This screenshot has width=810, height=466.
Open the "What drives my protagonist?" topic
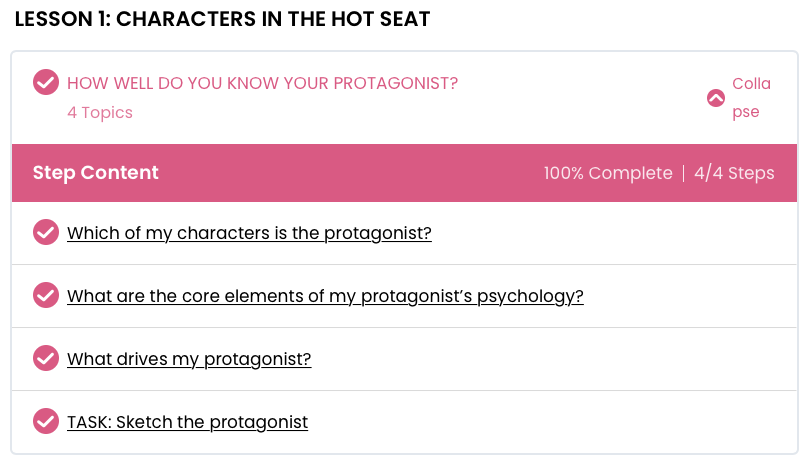[x=189, y=359]
